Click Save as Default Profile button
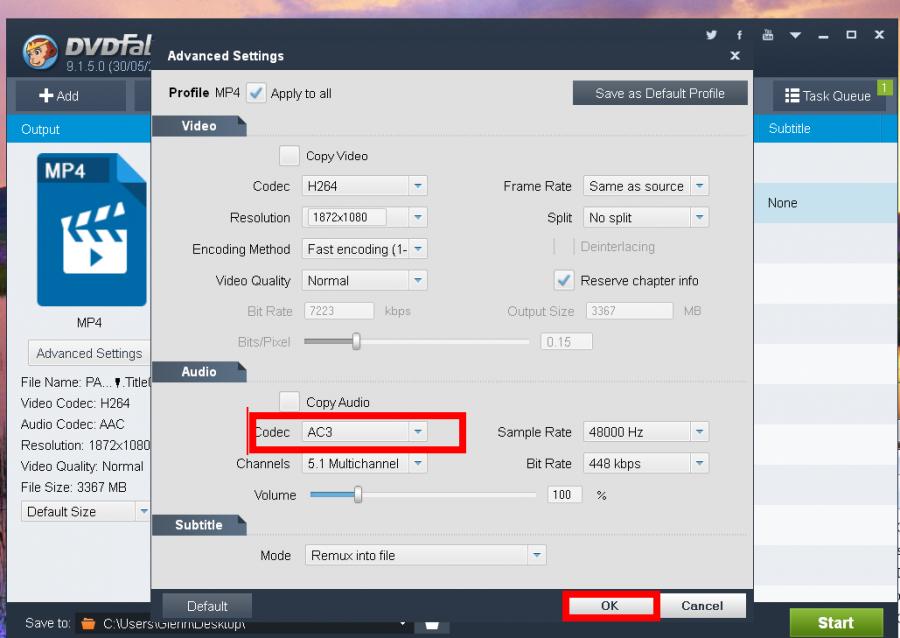 [659, 93]
